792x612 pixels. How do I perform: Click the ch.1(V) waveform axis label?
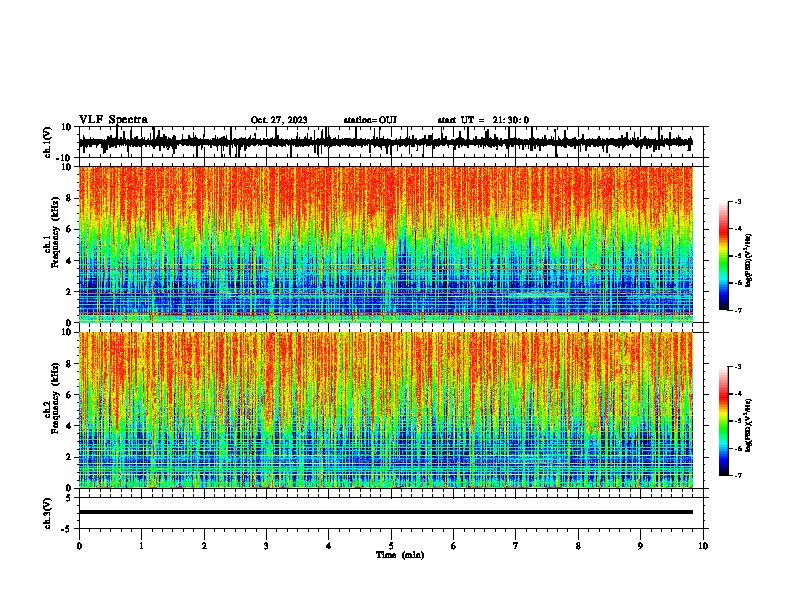tap(48, 142)
